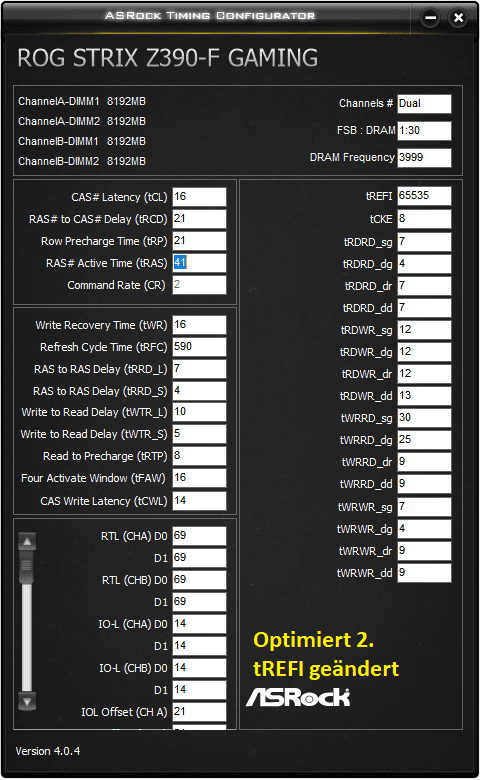Click the tWRWR_sg value field

pyautogui.click(x=424, y=507)
